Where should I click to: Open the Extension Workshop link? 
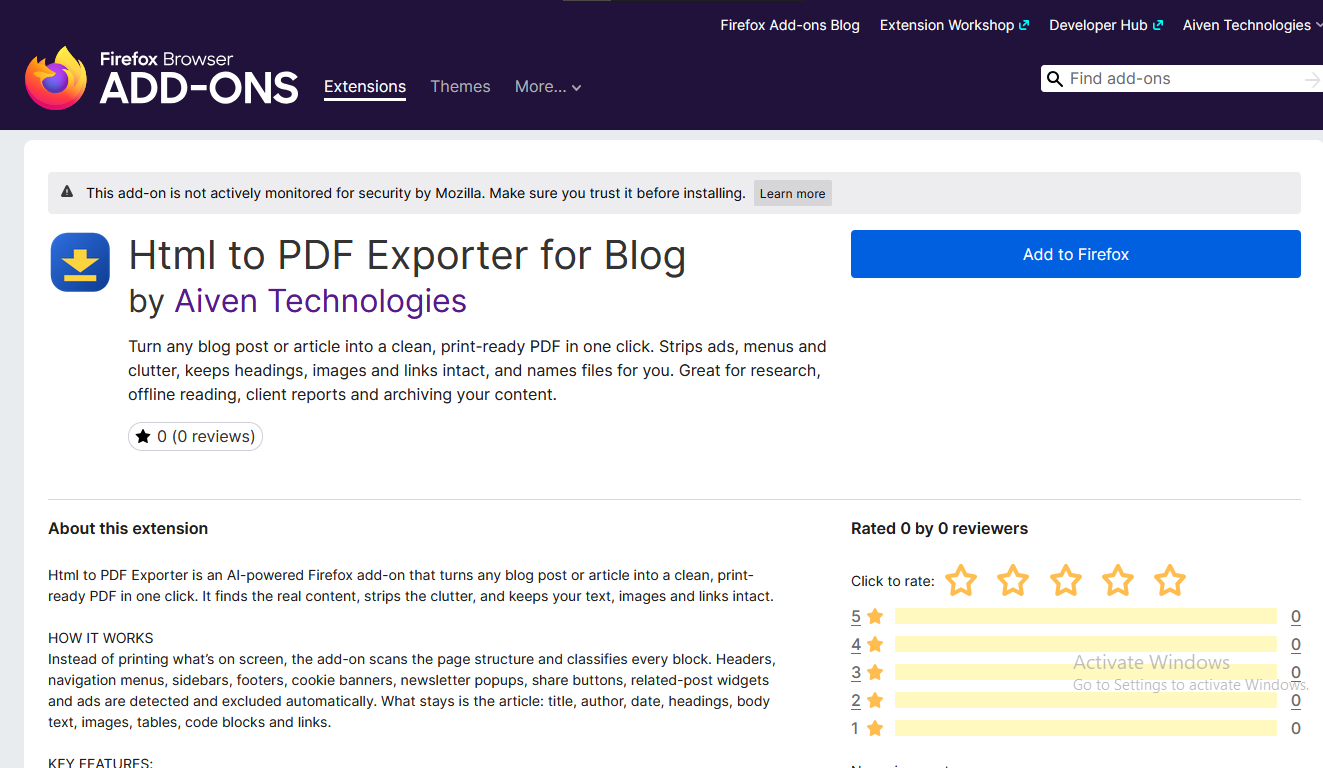click(954, 25)
